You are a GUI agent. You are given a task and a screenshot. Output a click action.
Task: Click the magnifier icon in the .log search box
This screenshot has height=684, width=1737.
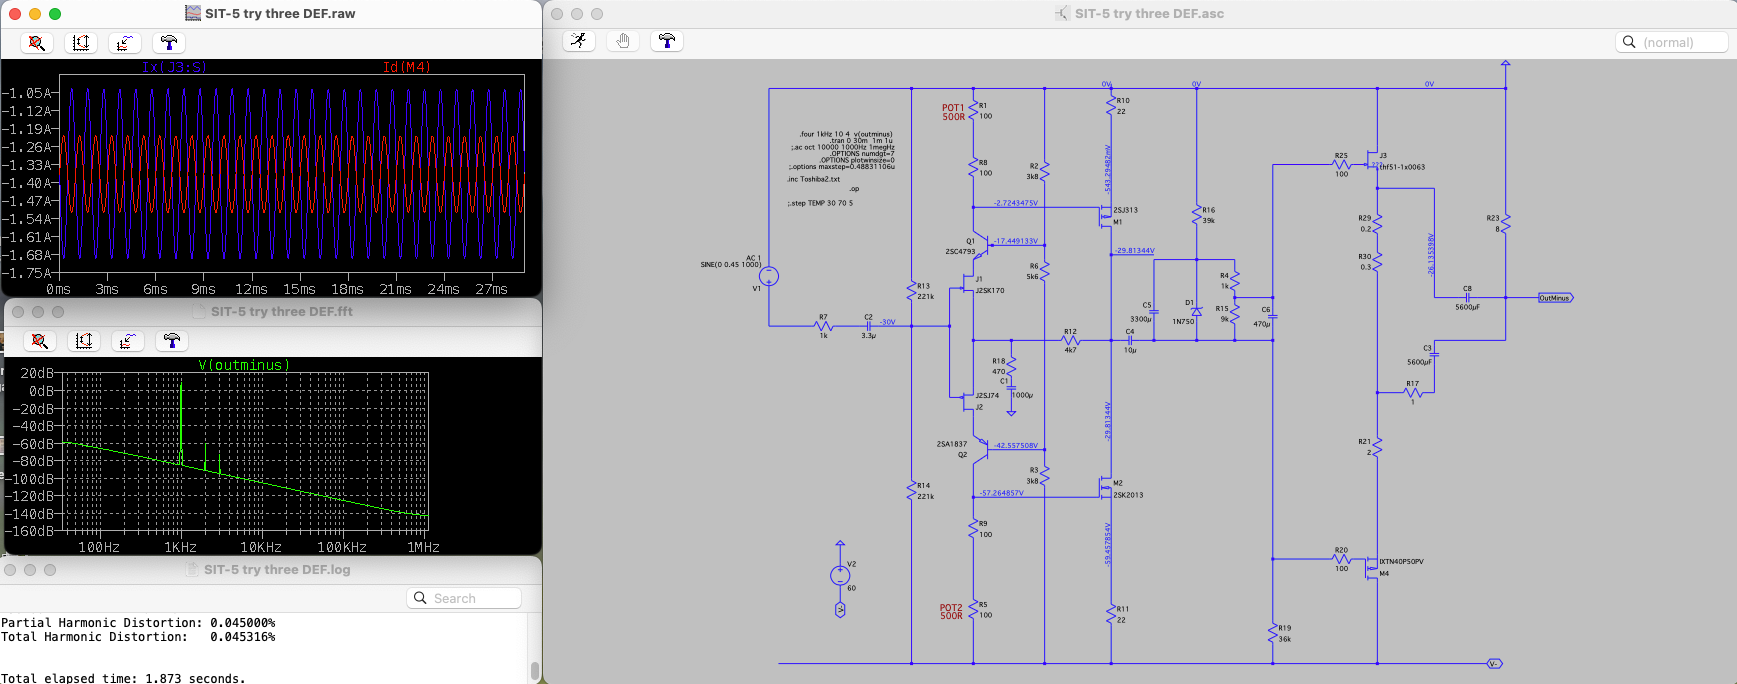420,598
